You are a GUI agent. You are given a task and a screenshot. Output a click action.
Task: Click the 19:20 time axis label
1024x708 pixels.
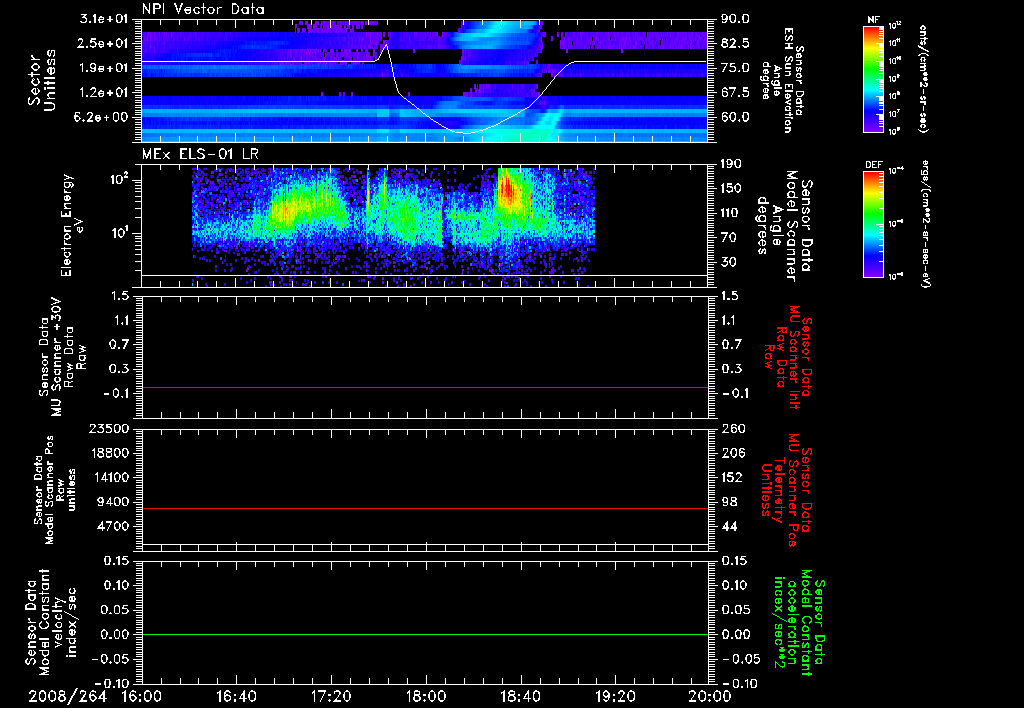615,696
